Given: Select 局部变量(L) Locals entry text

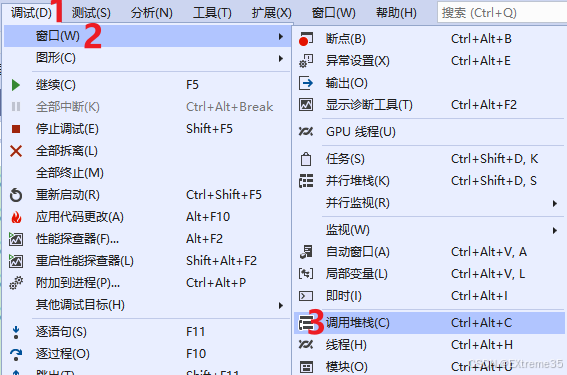Looking at the screenshot, I should [x=357, y=274].
